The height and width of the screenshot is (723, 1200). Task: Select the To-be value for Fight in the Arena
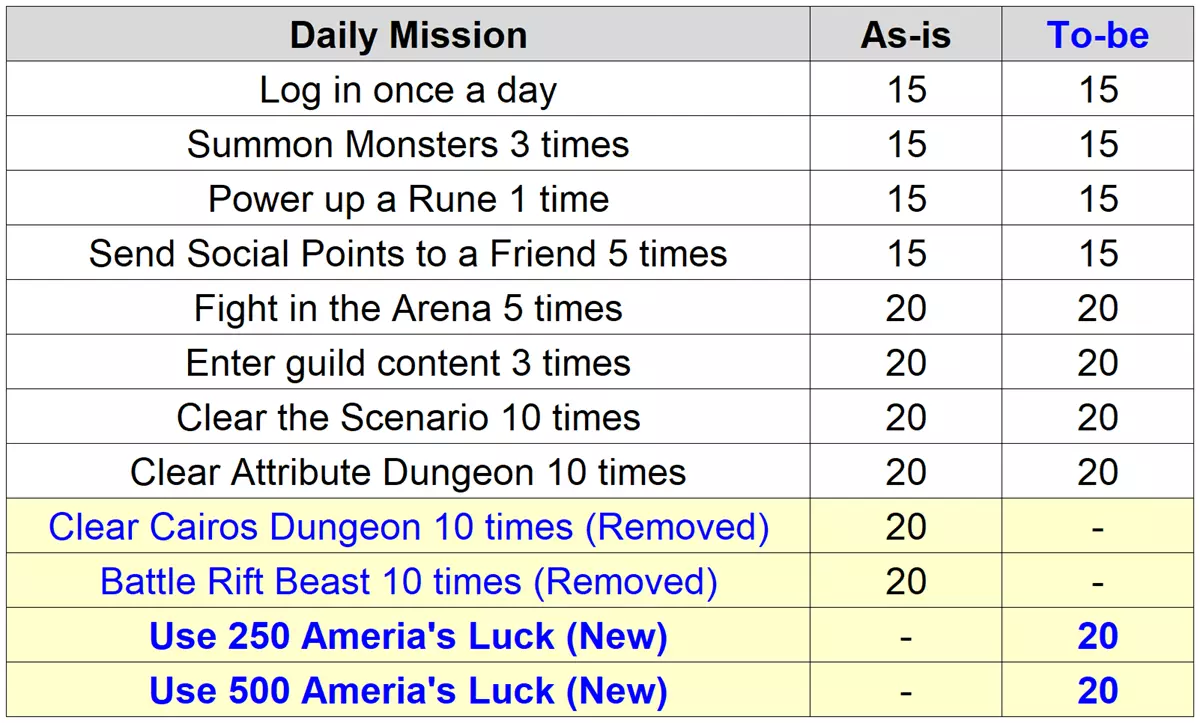click(1098, 308)
